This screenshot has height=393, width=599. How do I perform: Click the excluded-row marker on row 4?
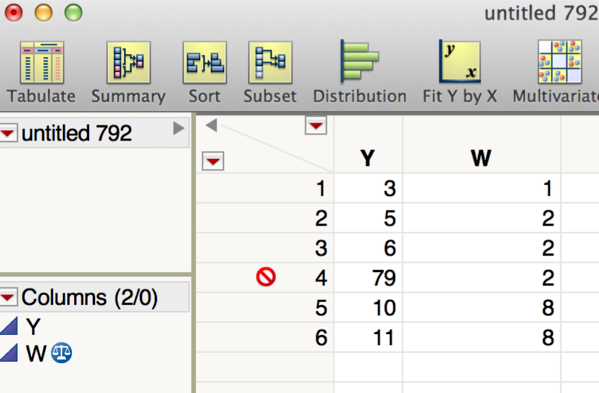point(266,277)
